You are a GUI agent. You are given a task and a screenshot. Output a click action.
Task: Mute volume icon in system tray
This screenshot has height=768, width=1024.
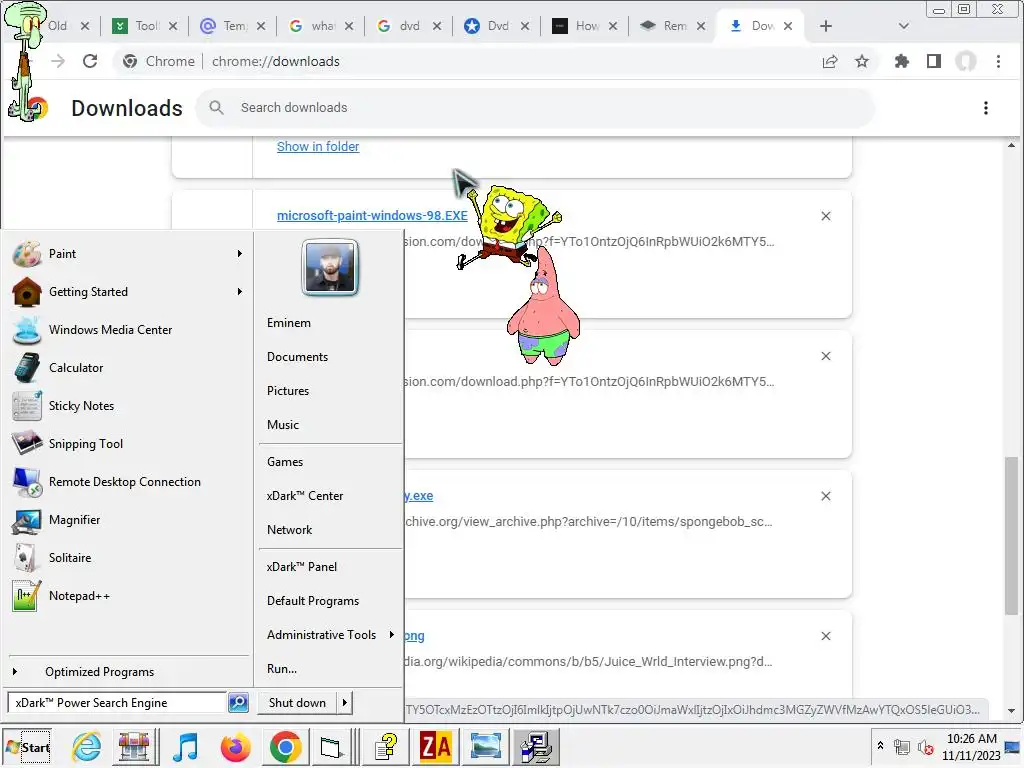point(925,746)
